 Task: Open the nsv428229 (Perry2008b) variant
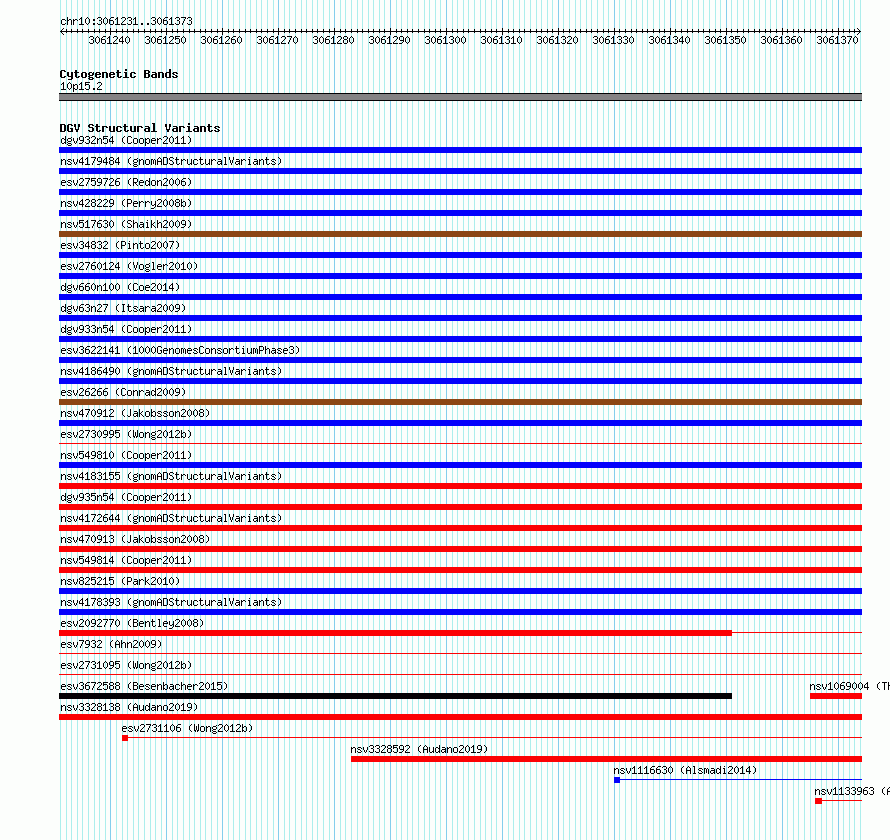(126, 203)
